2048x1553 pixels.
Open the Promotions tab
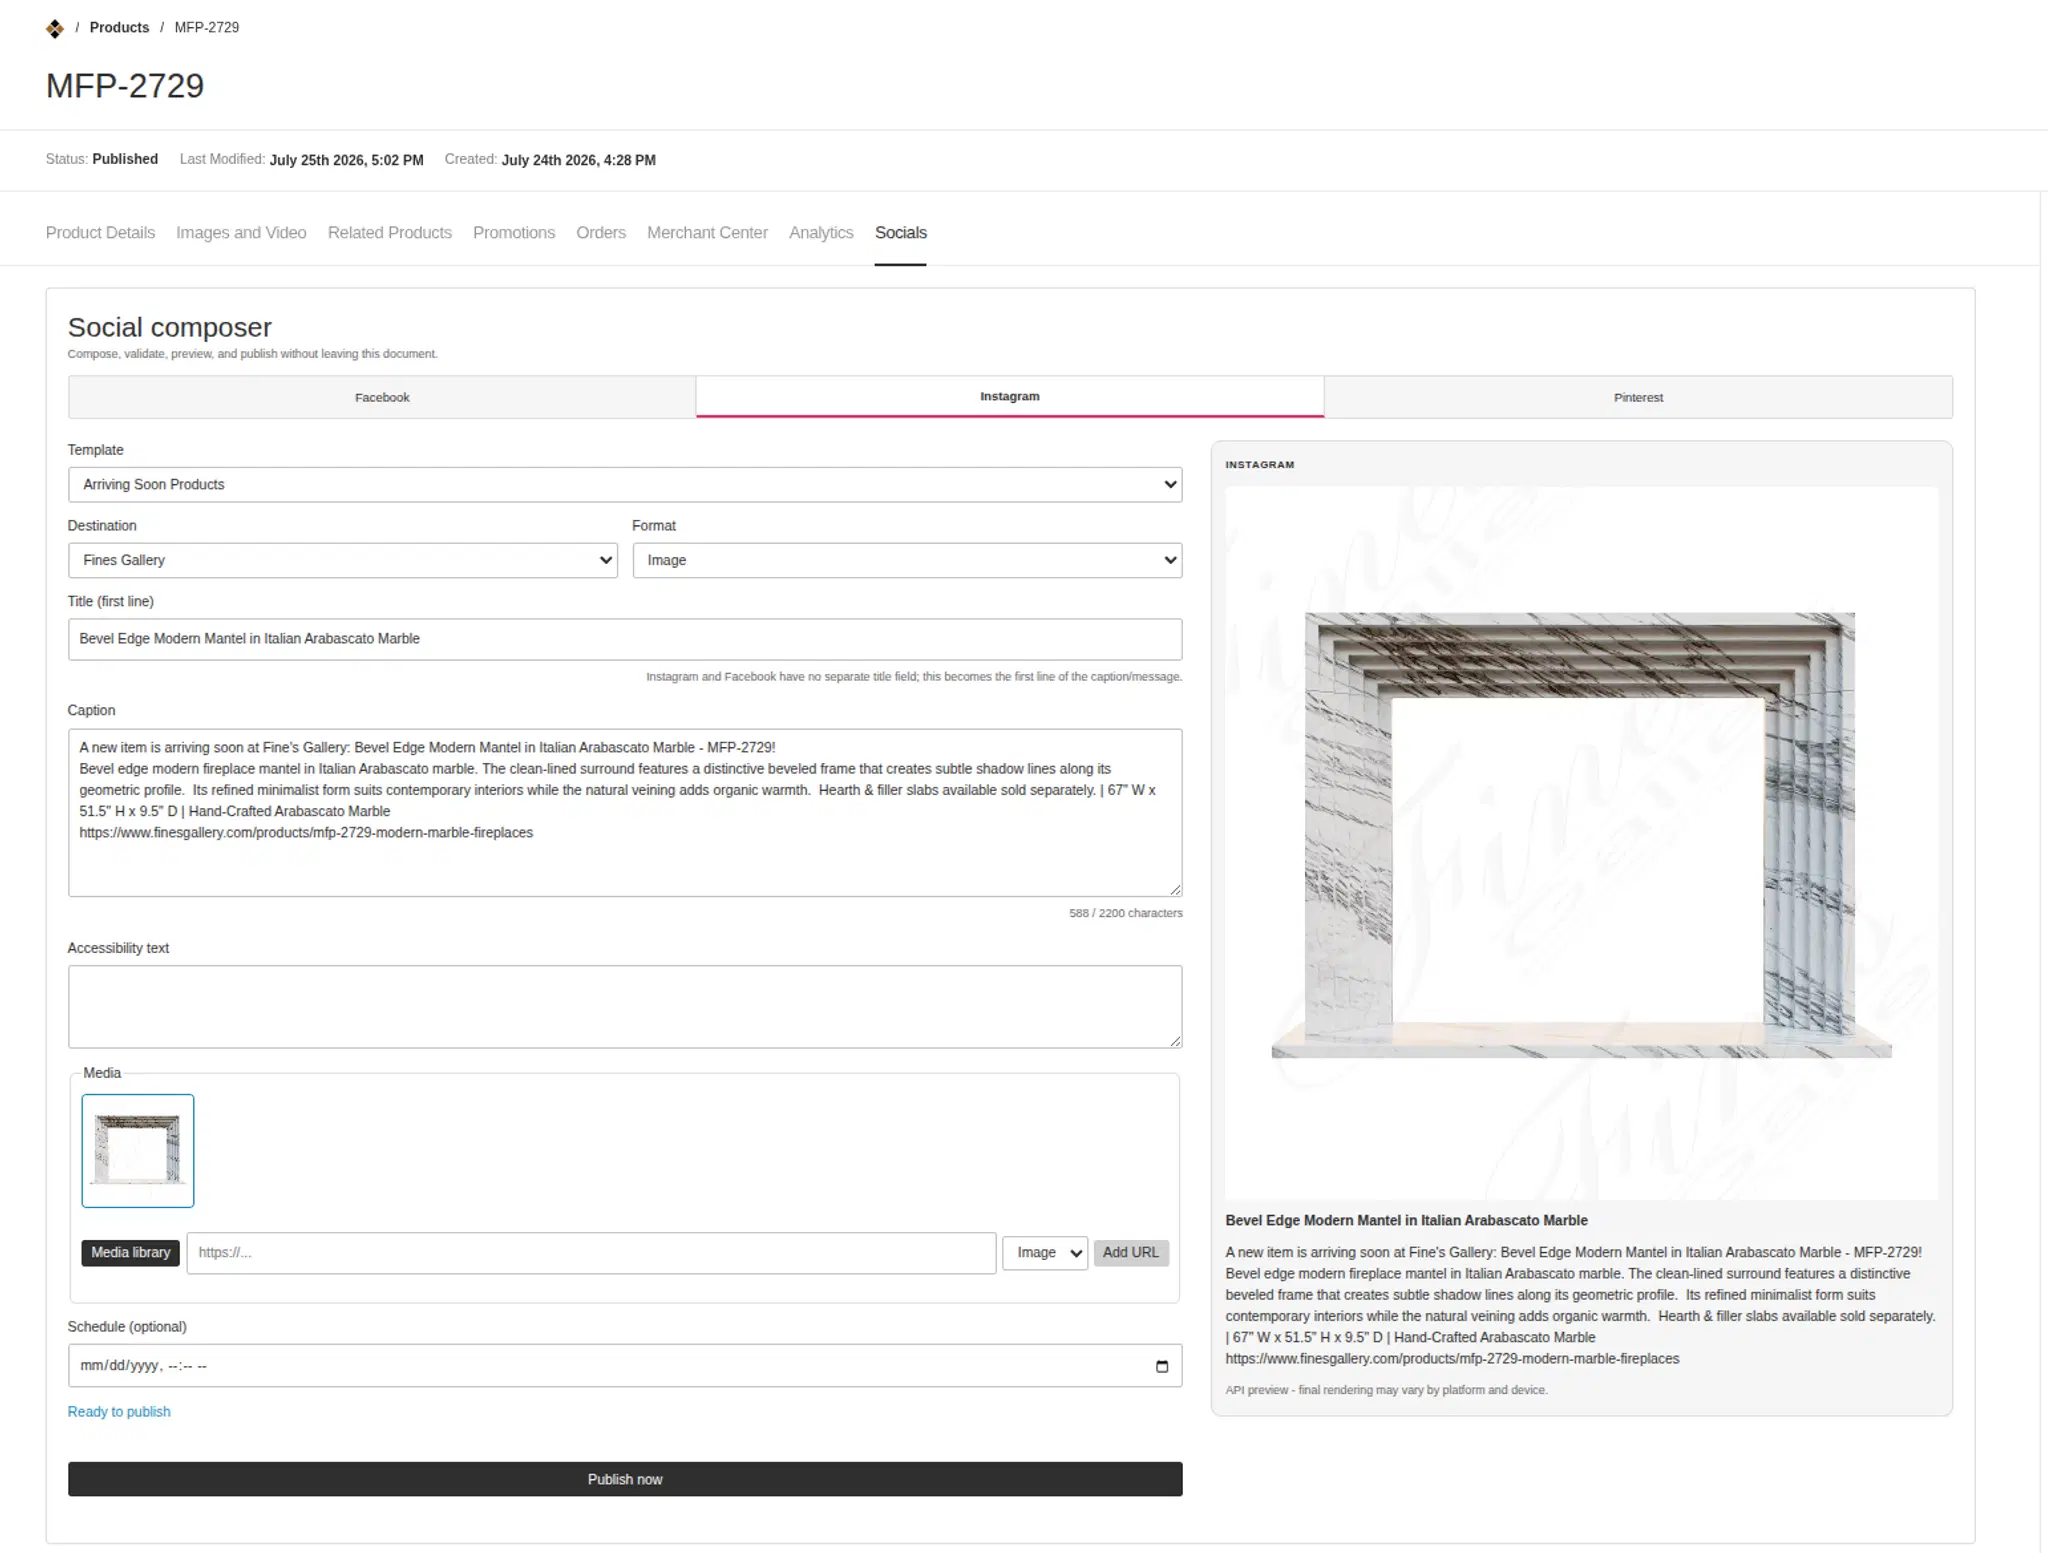click(x=514, y=232)
